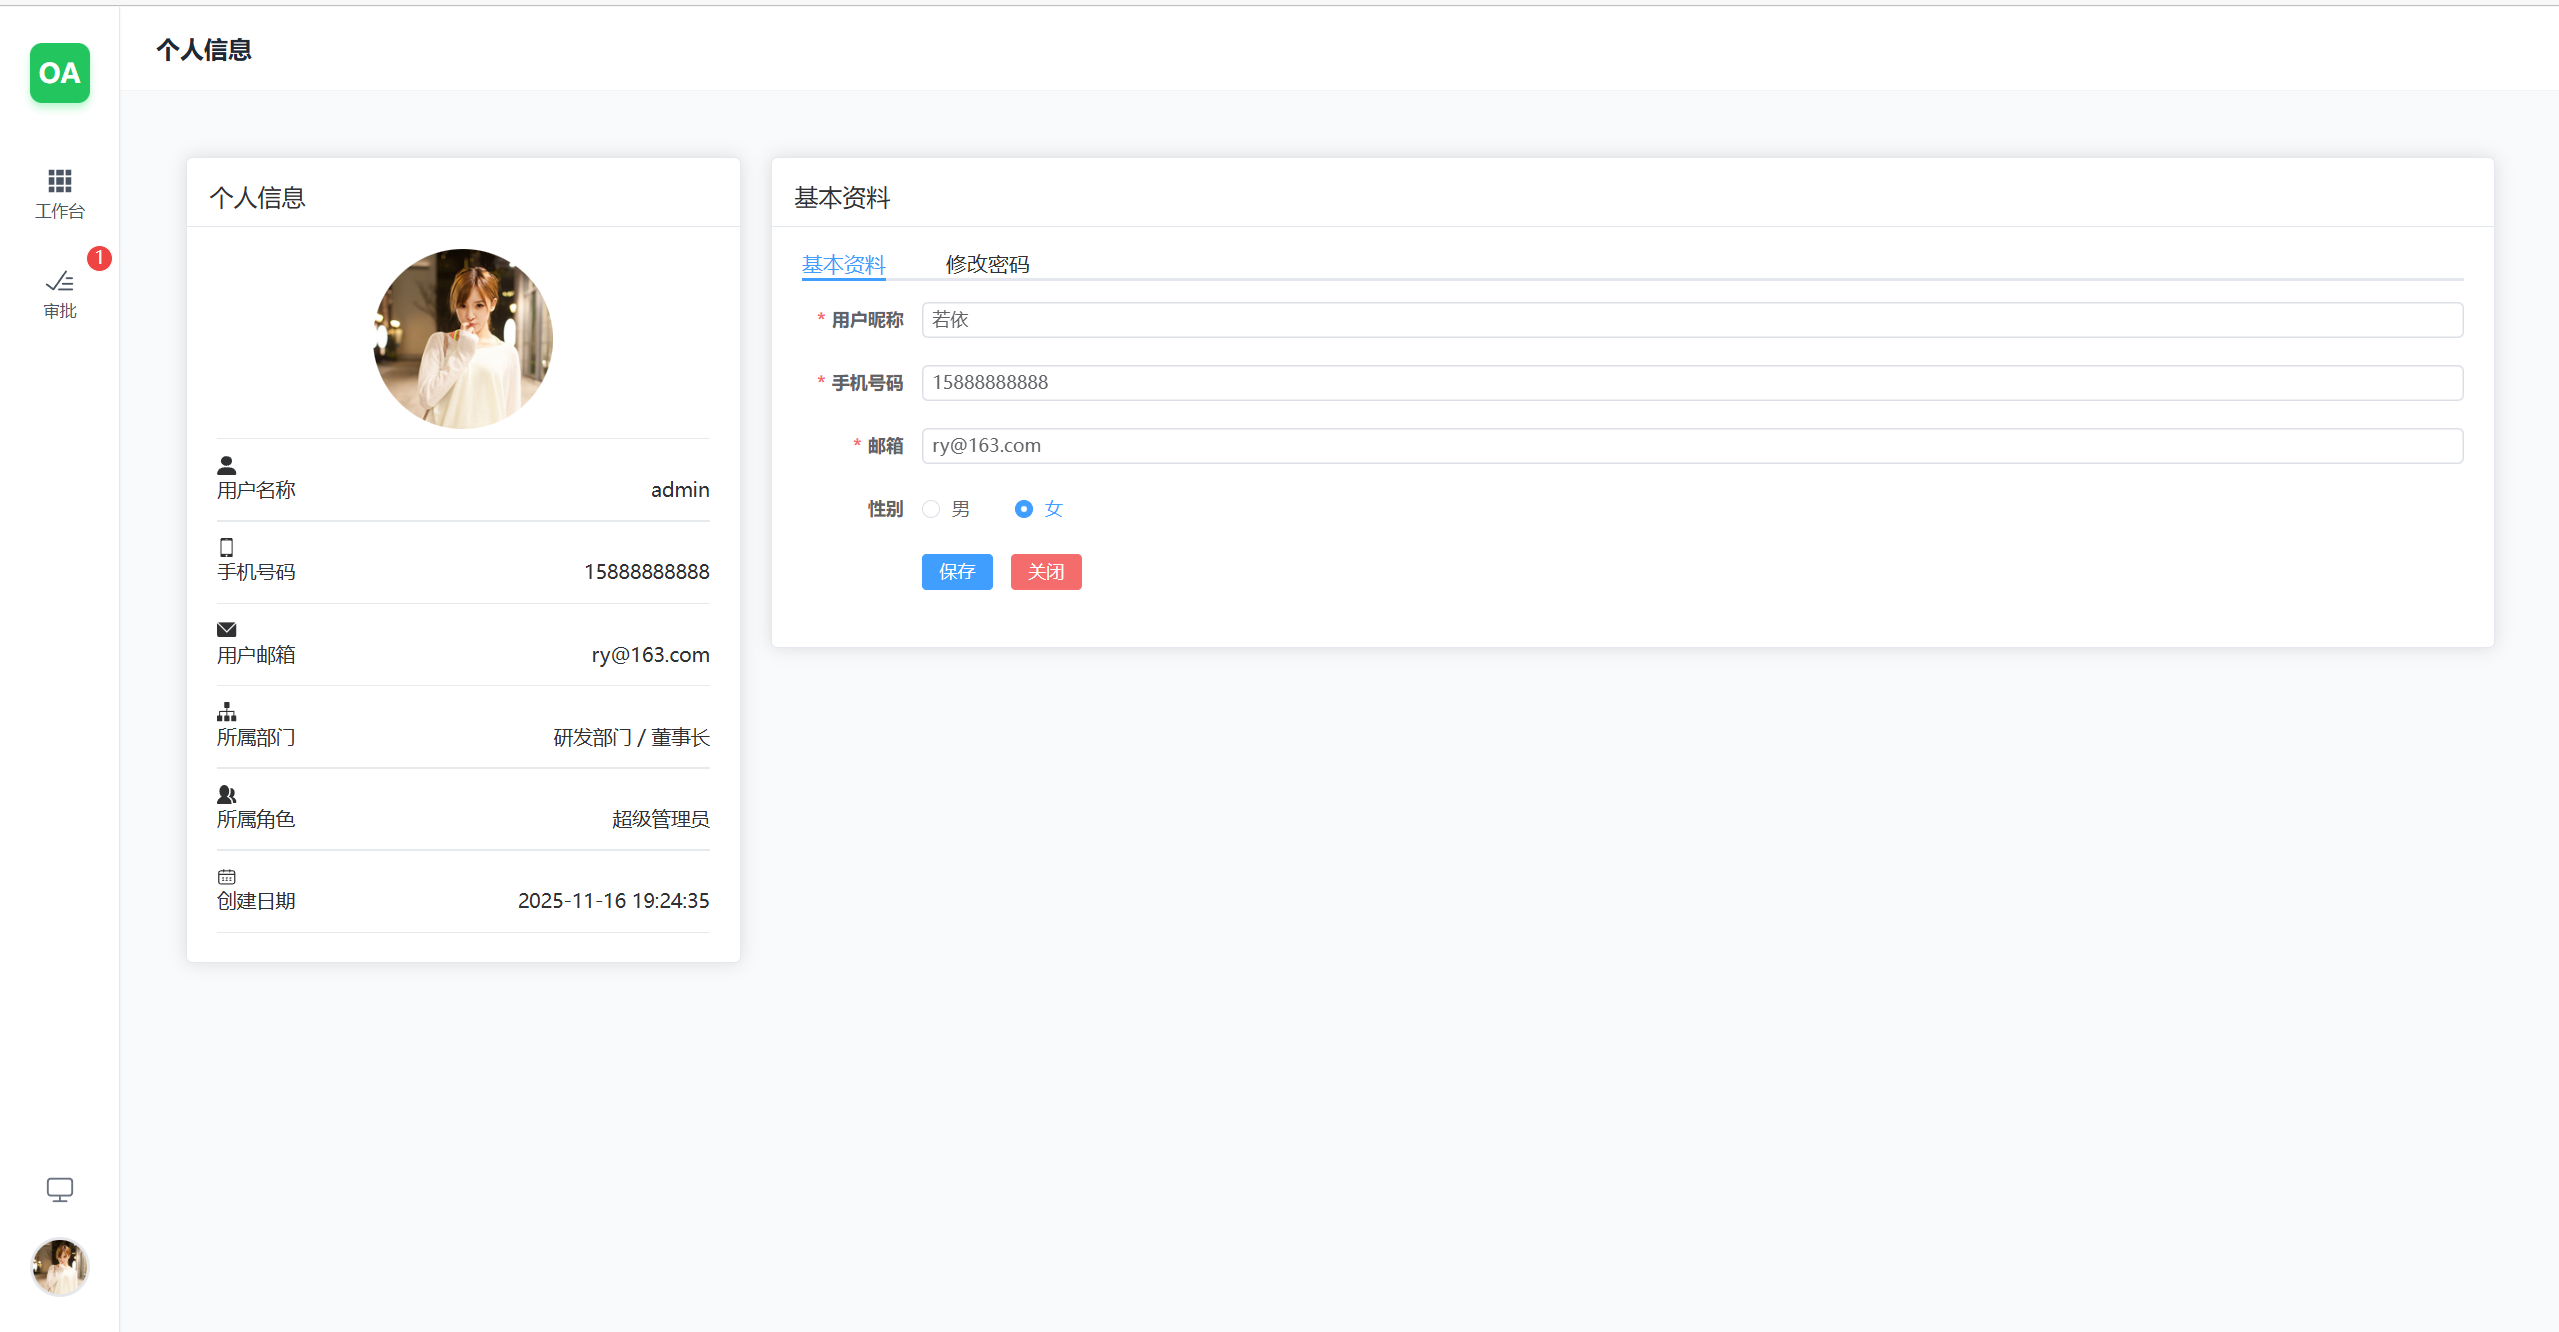Image resolution: width=2559 pixels, height=1332 pixels.
Task: Click the red notification badge showing 1
Action: pos(99,258)
